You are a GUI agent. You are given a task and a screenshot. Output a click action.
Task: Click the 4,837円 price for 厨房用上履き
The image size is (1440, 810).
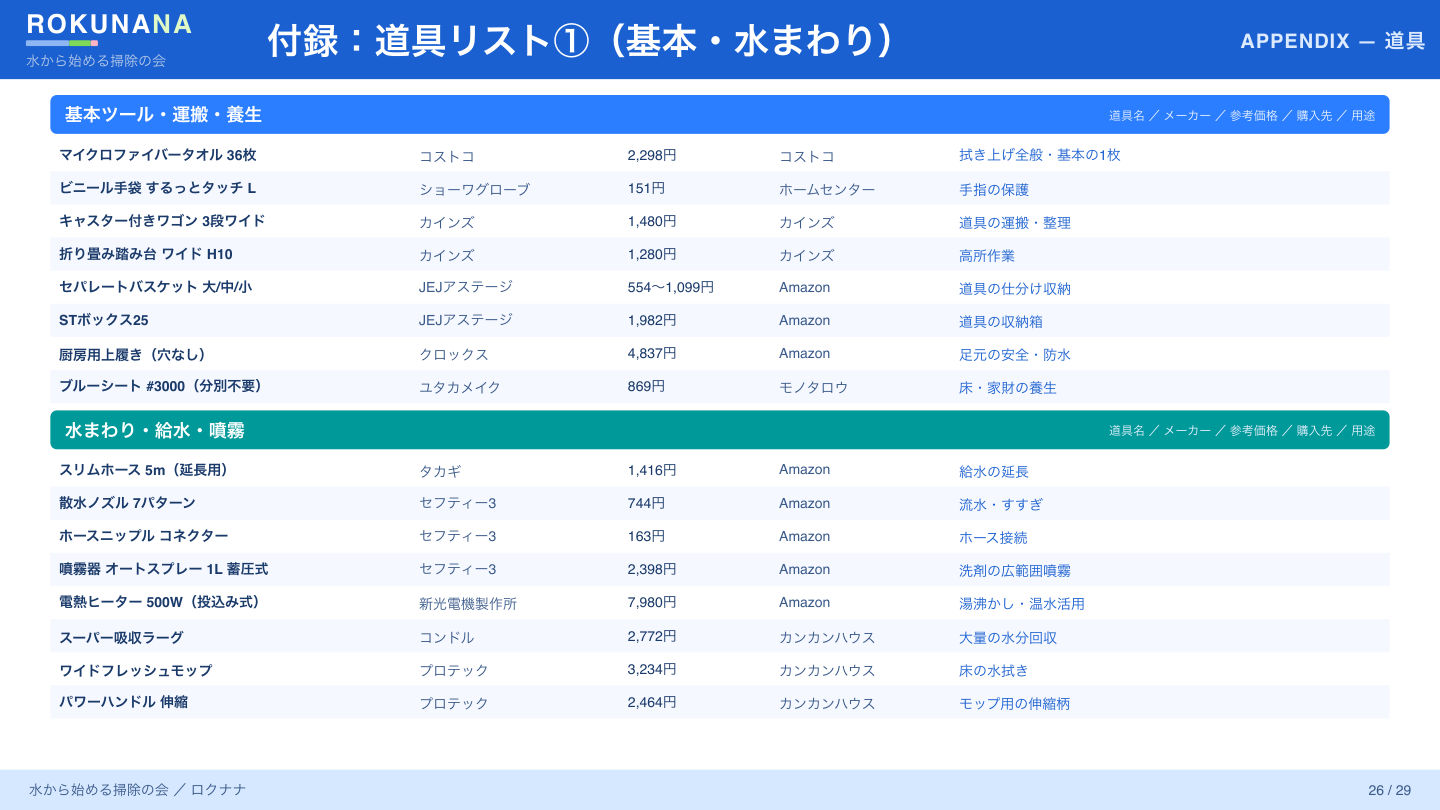click(652, 353)
